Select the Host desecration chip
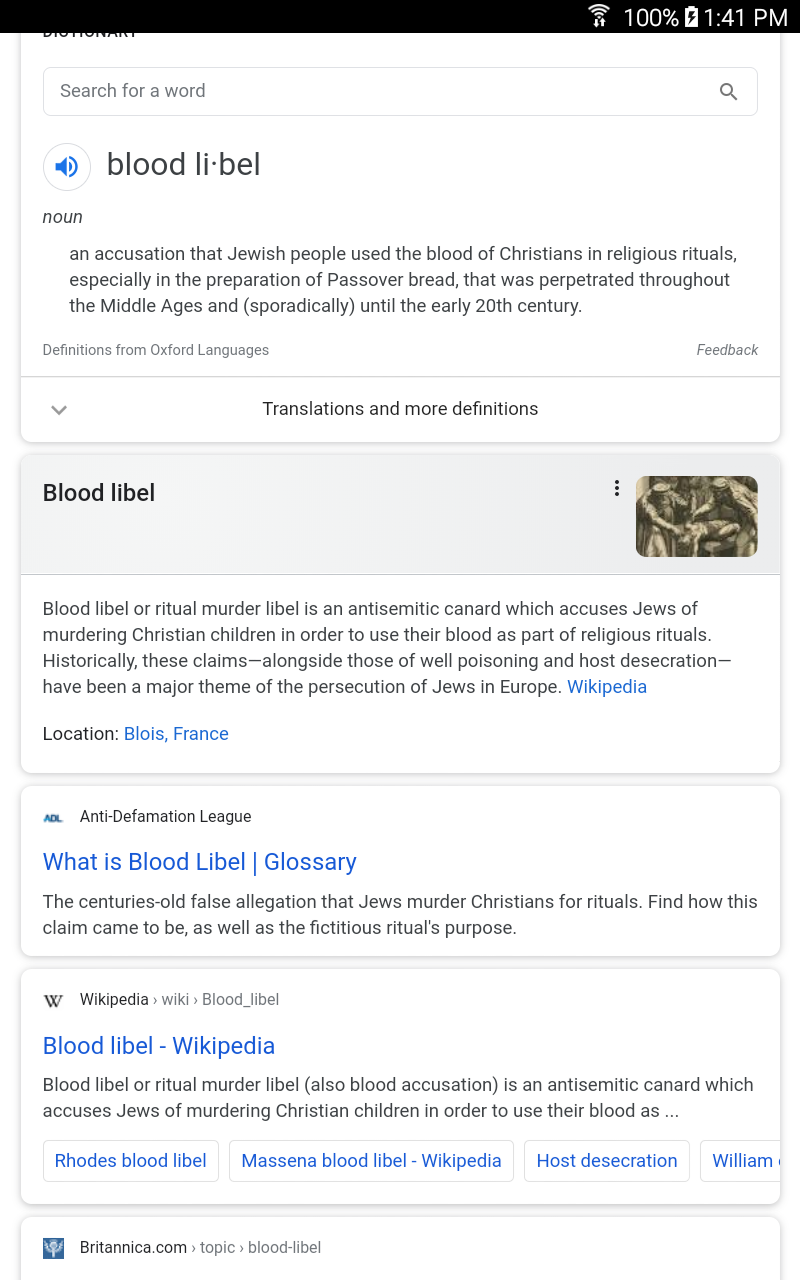 coord(607,1161)
